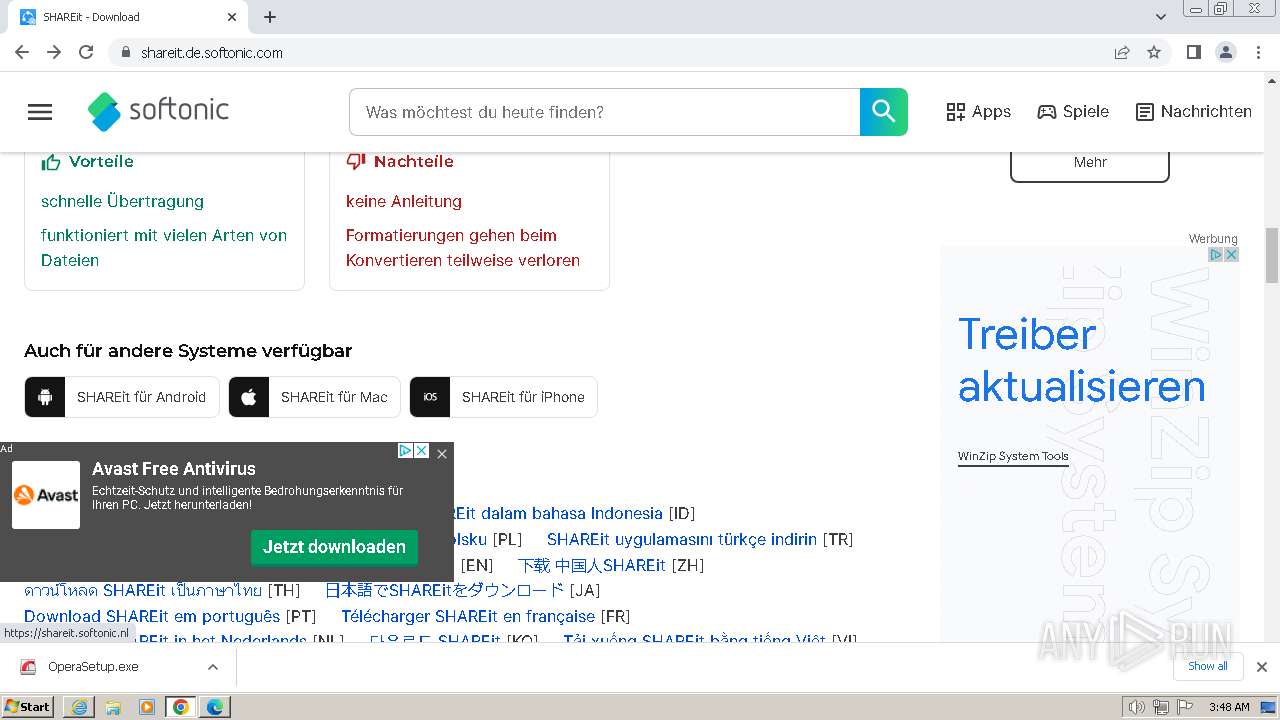Close the WinZip sidebar ad
Image resolution: width=1280 pixels, height=720 pixels.
click(x=1232, y=255)
